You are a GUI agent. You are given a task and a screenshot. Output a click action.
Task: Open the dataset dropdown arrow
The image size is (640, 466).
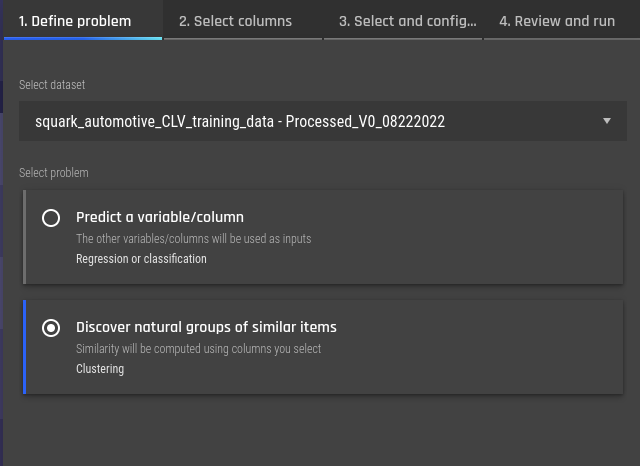coord(607,121)
